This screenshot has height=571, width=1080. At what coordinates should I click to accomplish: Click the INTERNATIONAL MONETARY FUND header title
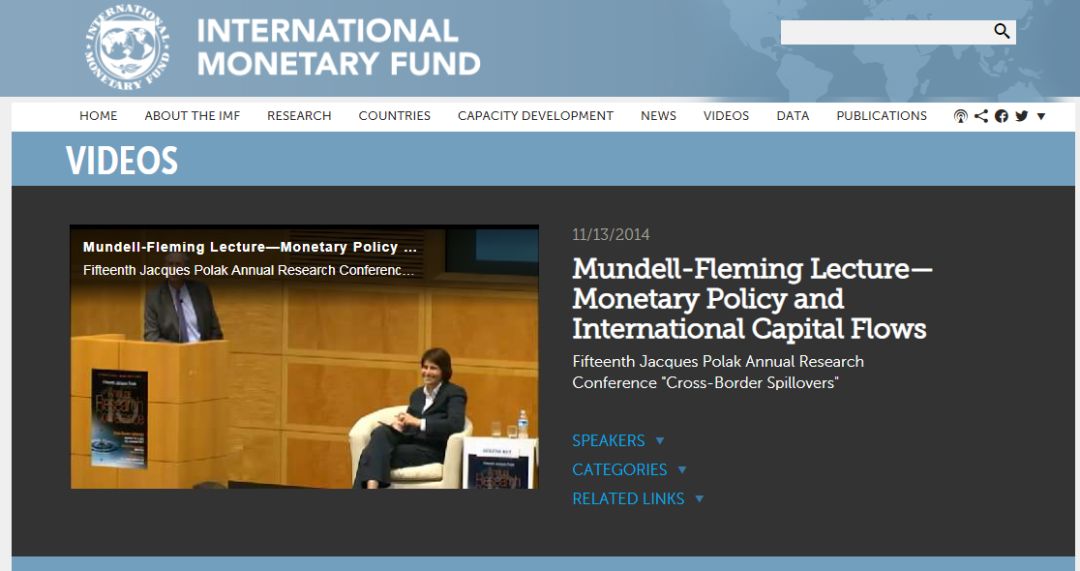pos(338,47)
